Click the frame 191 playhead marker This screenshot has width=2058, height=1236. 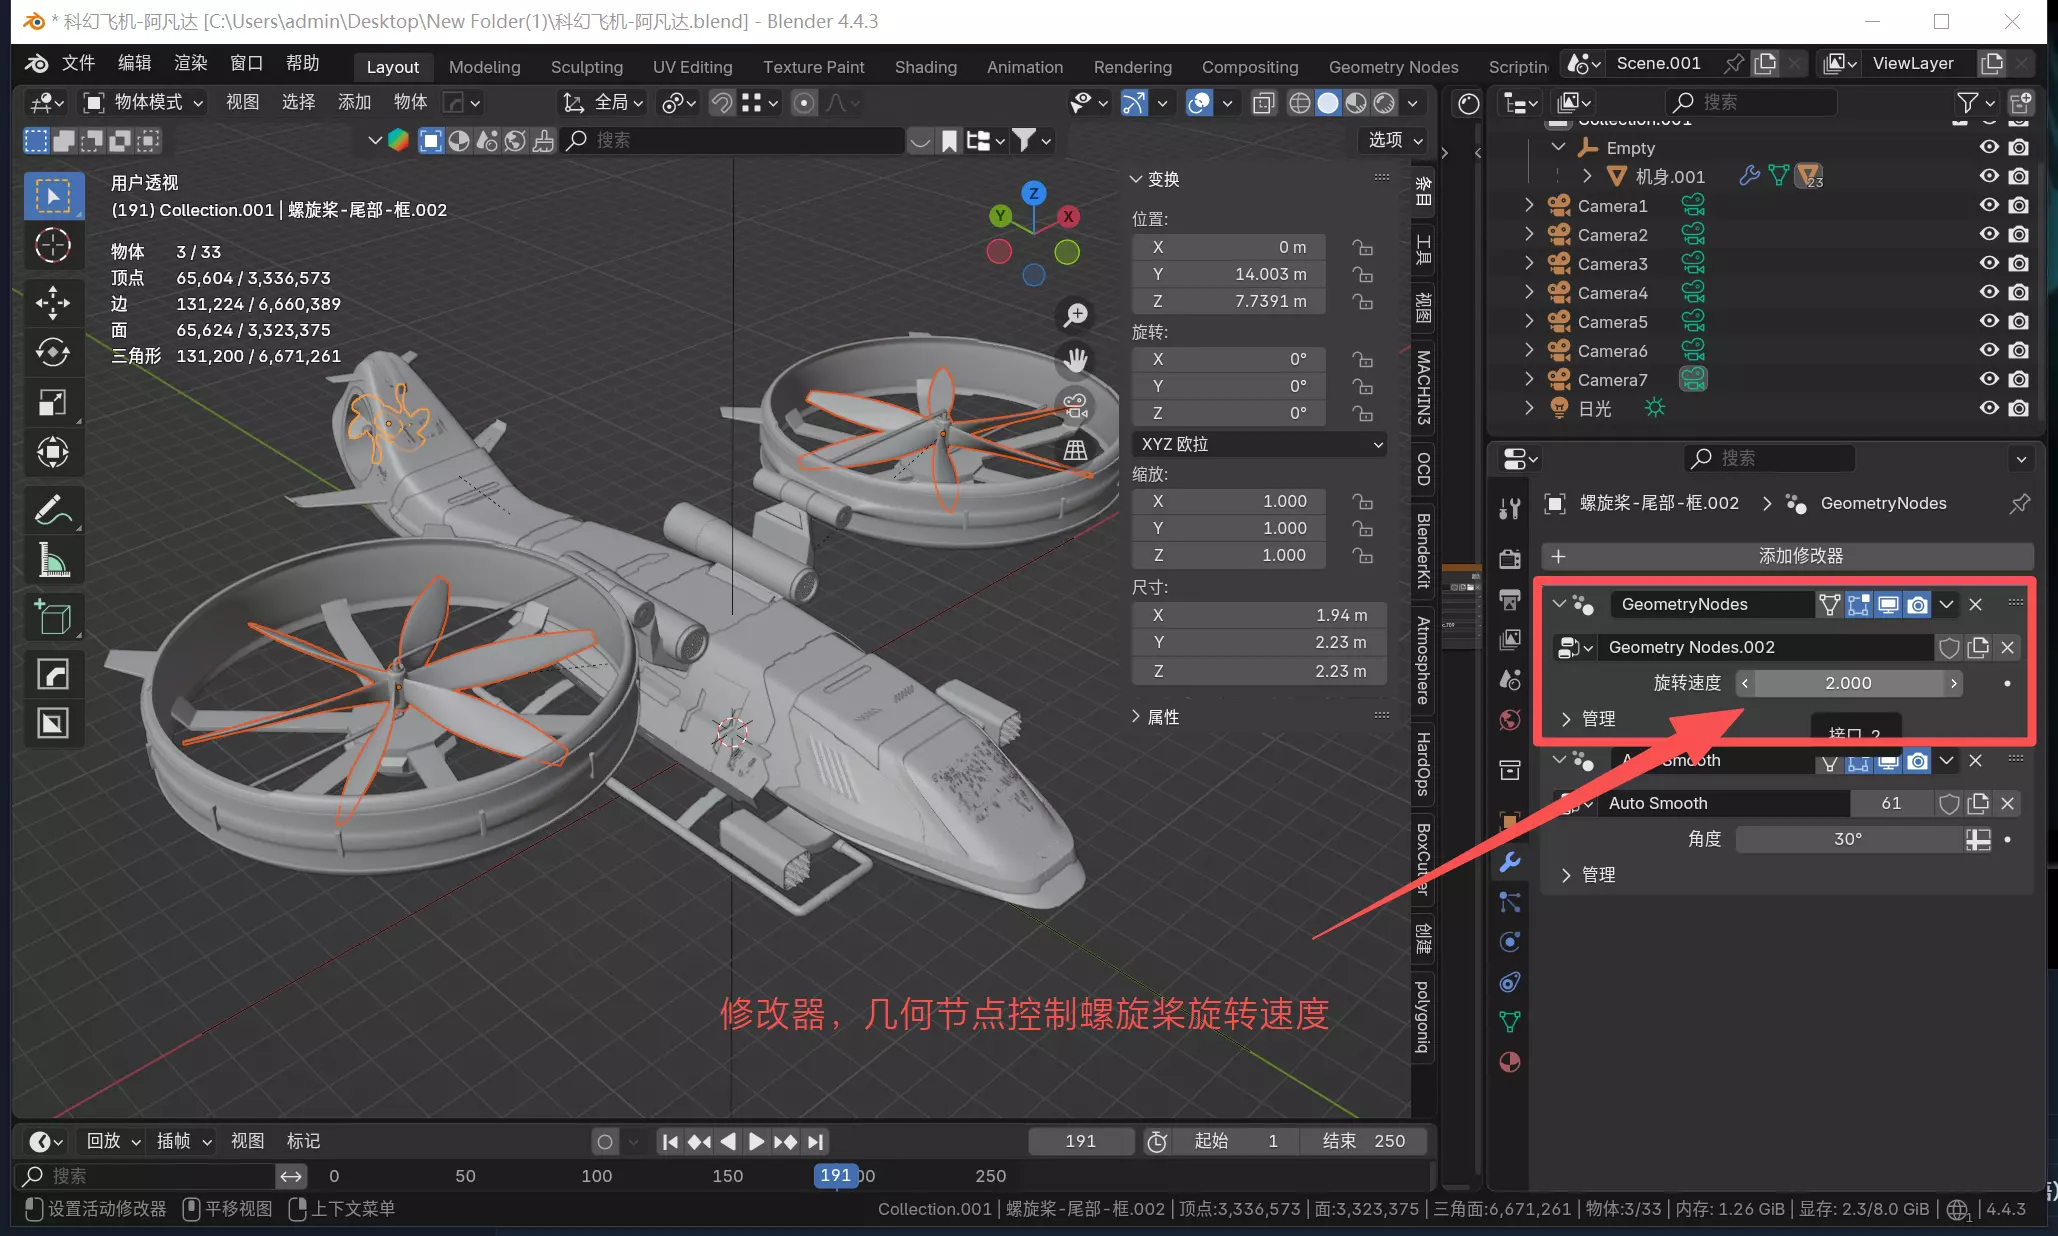coord(835,1176)
